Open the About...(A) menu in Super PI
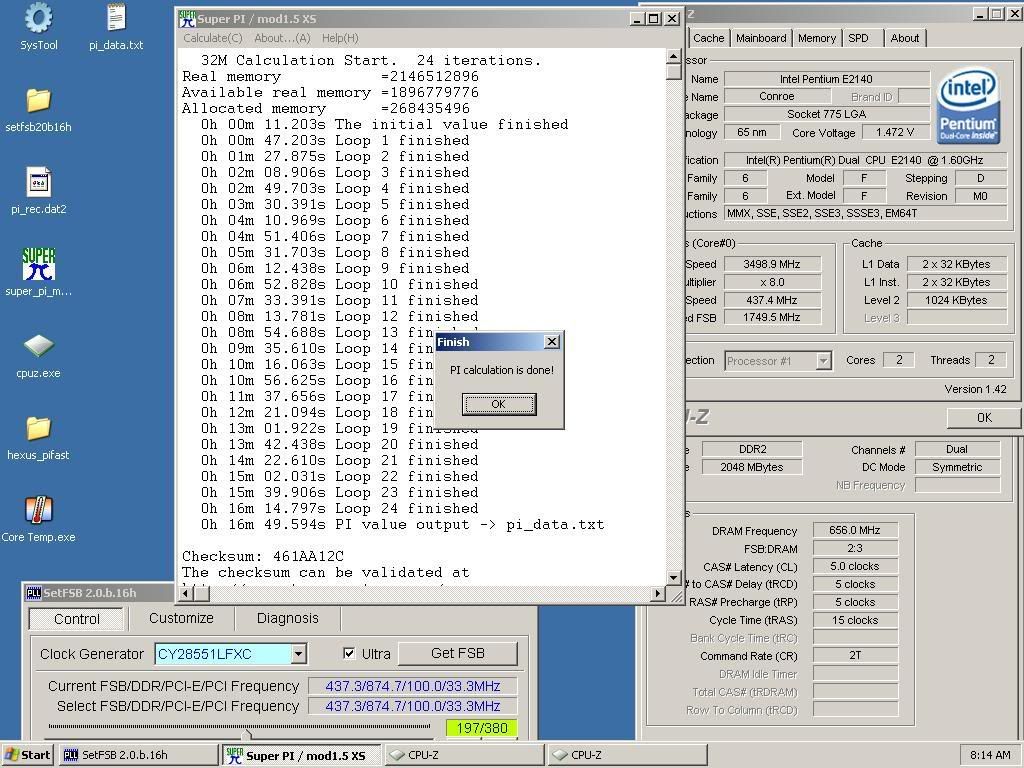This screenshot has height=768, width=1024. pos(282,38)
